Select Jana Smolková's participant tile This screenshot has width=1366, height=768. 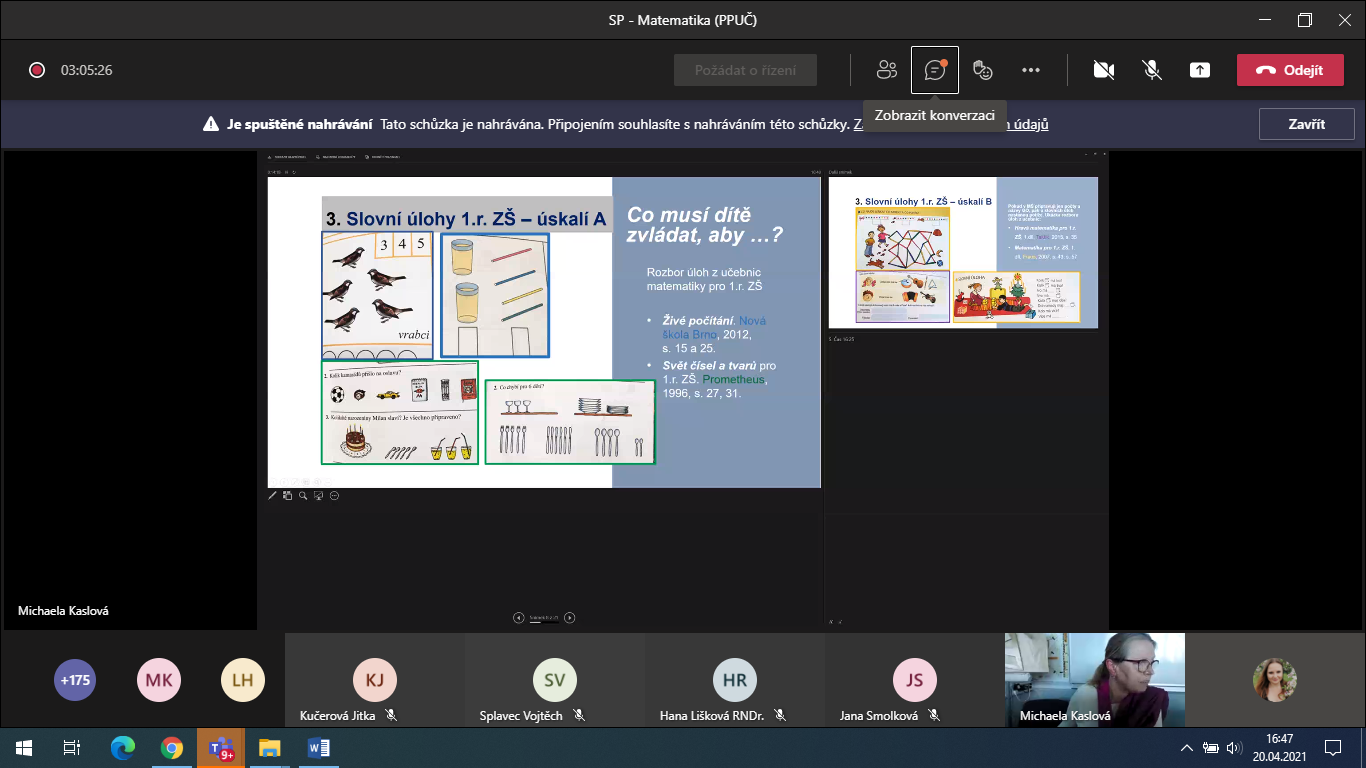[x=915, y=680]
